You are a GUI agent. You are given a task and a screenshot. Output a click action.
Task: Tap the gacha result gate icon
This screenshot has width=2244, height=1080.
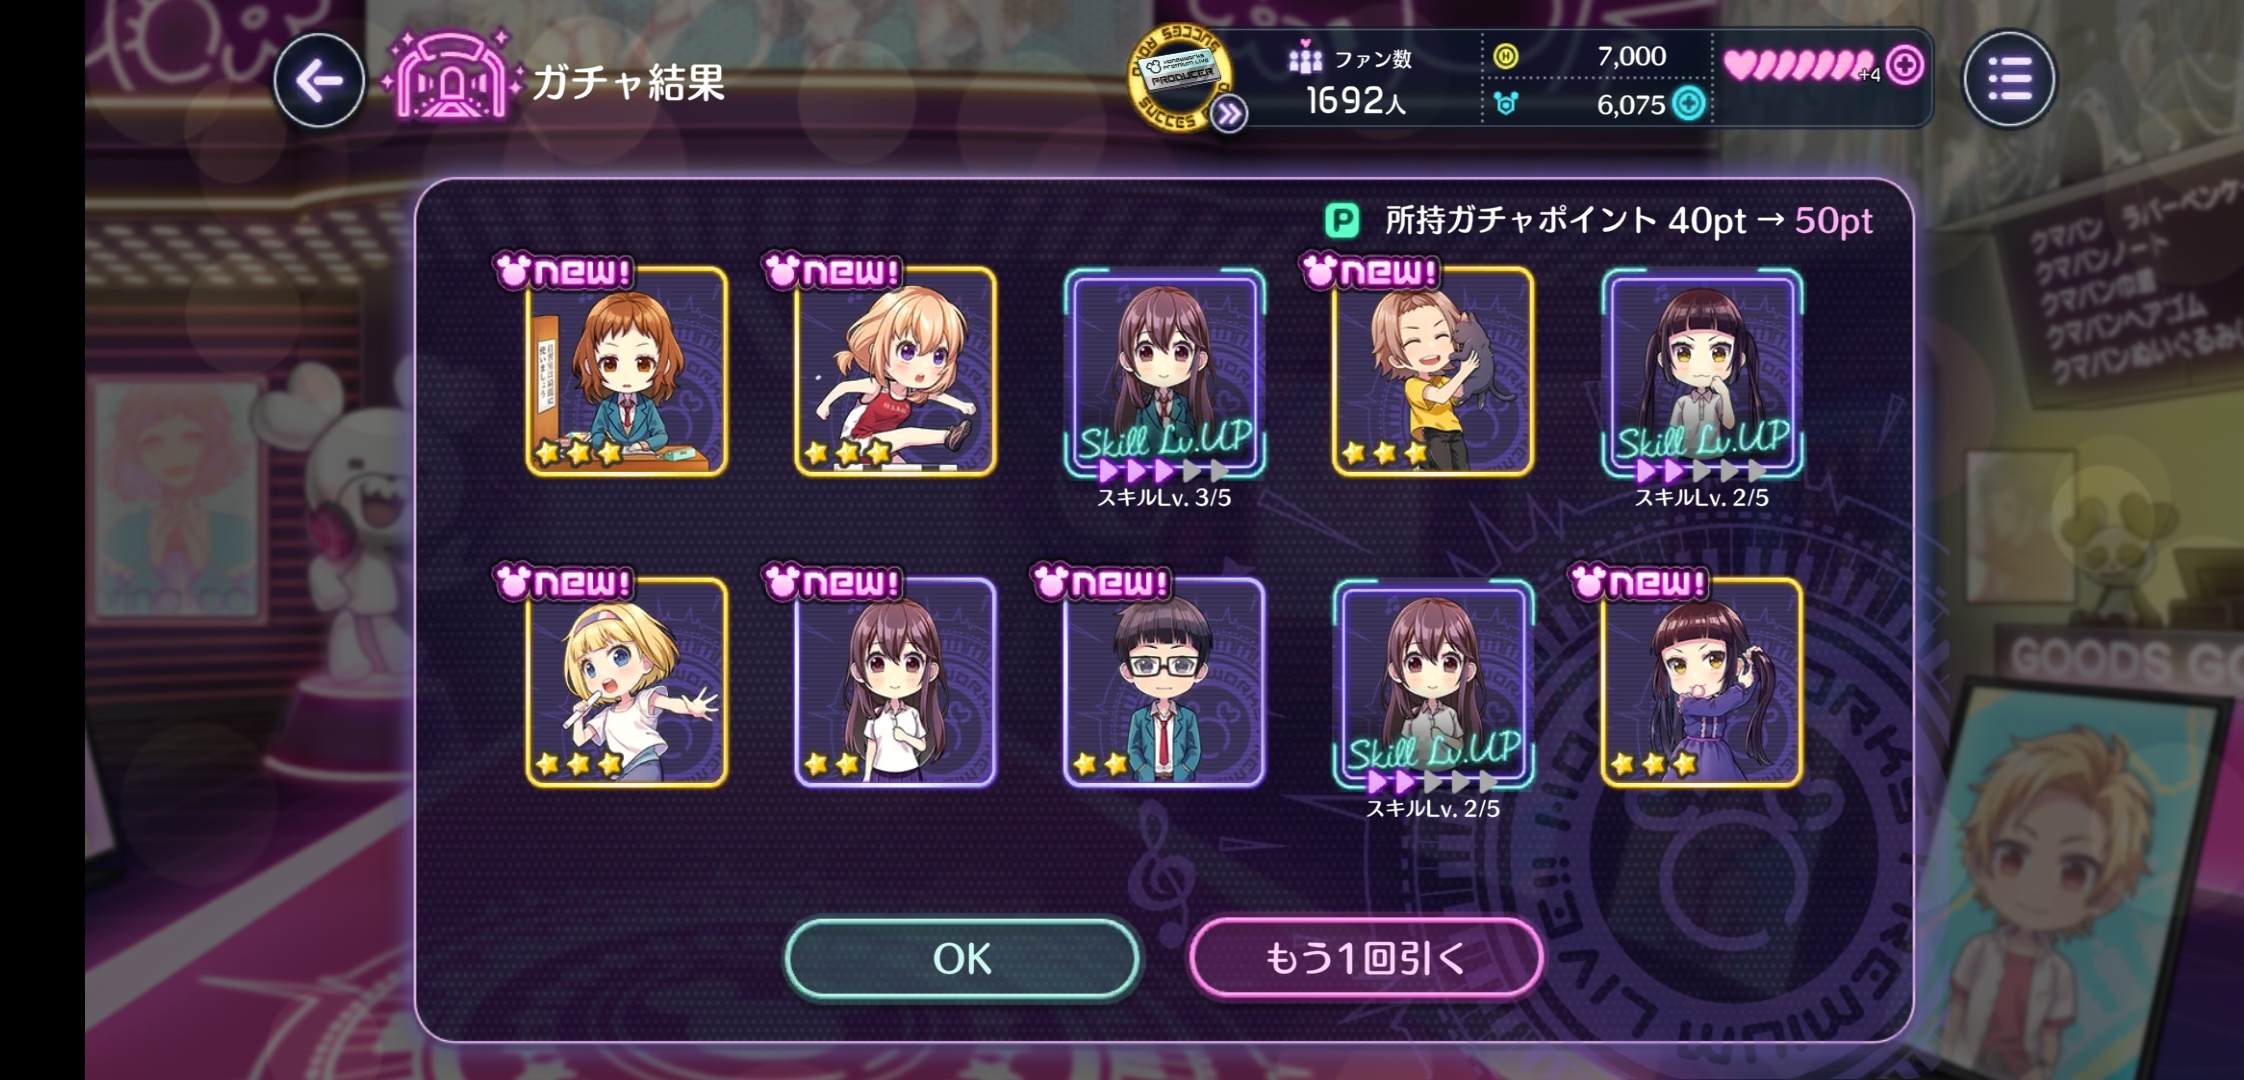[x=451, y=77]
